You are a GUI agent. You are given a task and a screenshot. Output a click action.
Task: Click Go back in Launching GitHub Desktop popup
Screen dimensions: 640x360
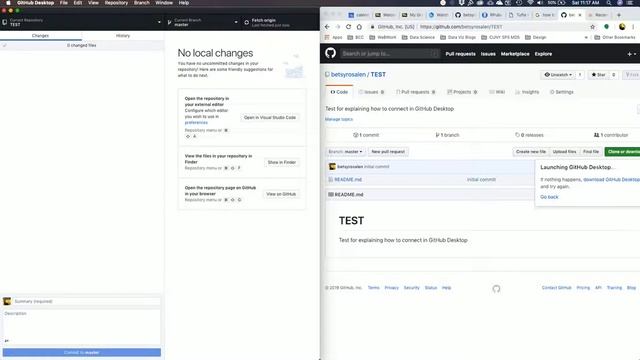[549, 197]
